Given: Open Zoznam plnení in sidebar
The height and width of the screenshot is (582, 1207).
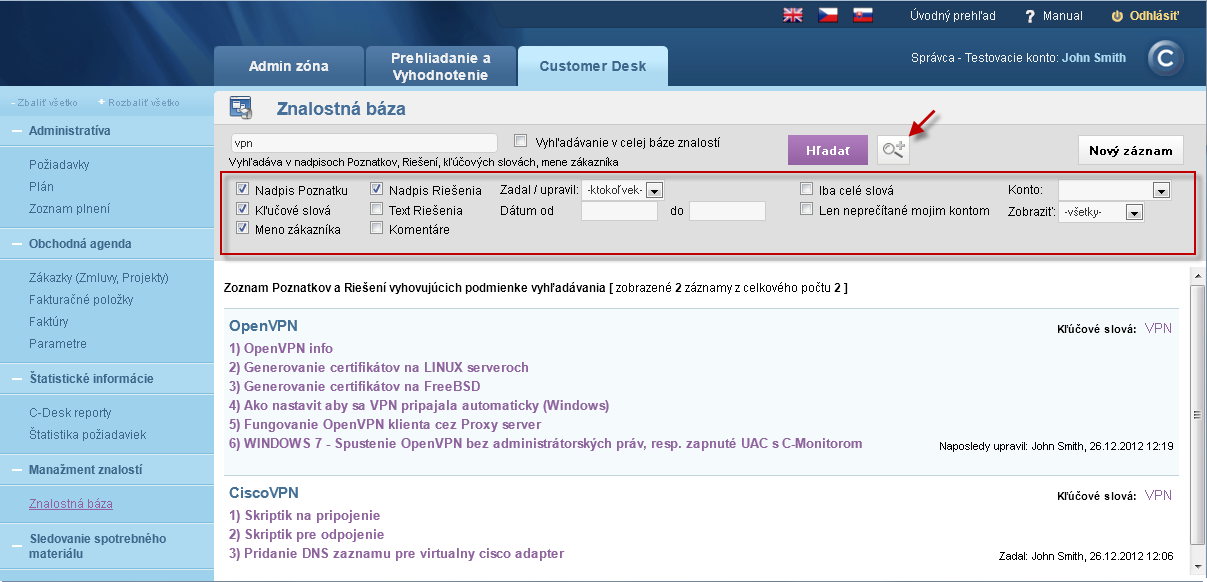Looking at the screenshot, I should (x=69, y=208).
